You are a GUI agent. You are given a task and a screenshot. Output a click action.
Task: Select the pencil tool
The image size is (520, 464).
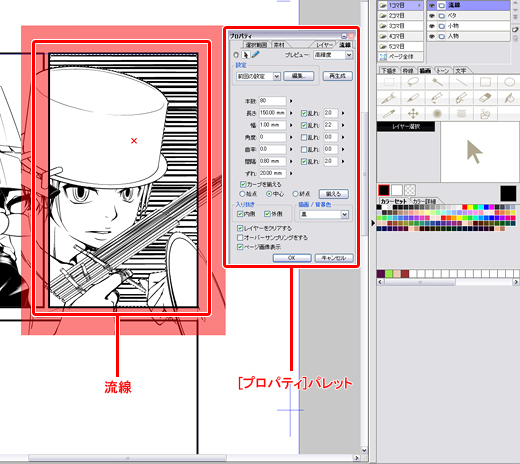click(x=413, y=98)
